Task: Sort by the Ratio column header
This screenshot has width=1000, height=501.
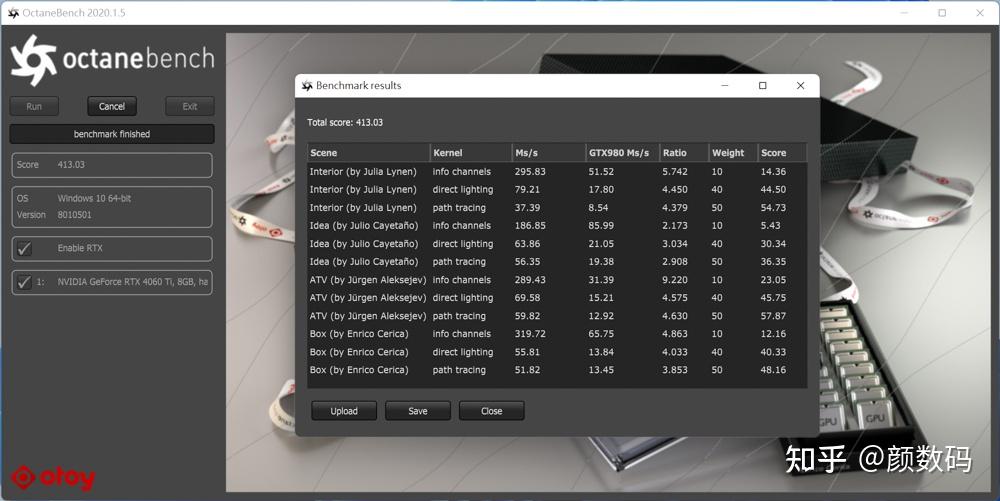Action: (x=684, y=153)
